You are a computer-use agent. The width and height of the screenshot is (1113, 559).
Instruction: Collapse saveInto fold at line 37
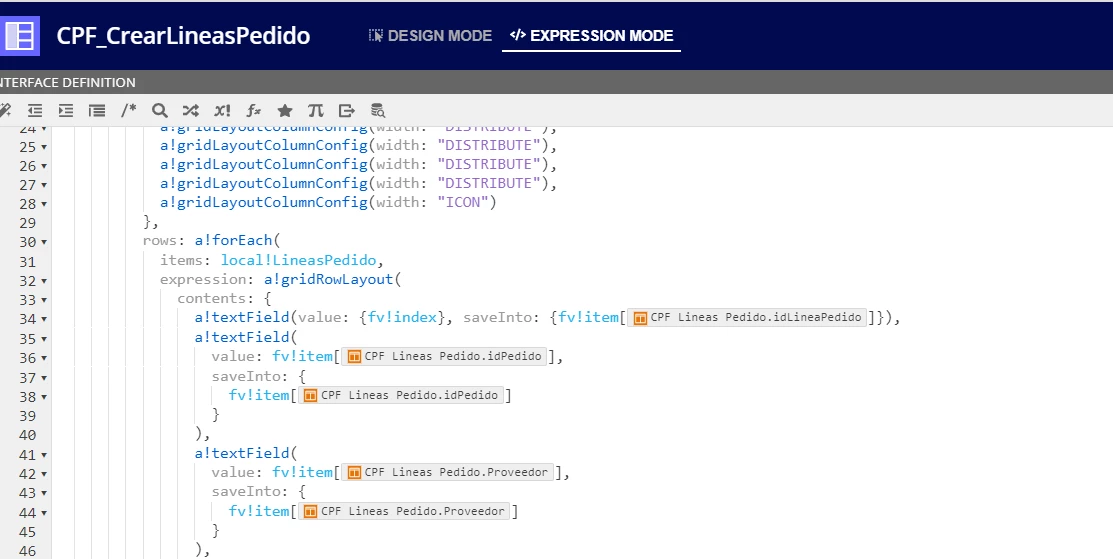click(x=44, y=378)
